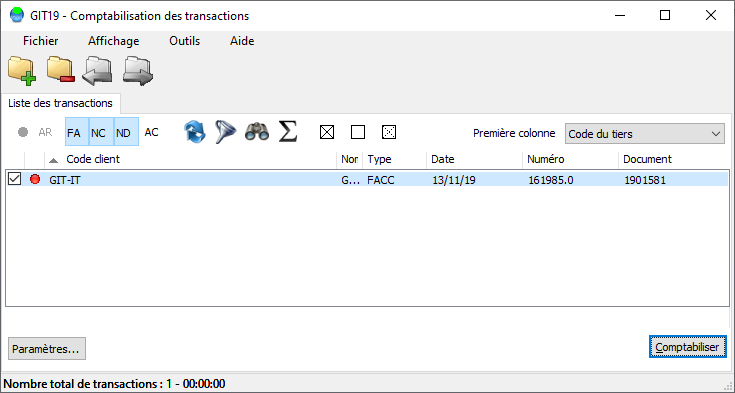The image size is (735, 393).
Task: Click the sigma totals icon
Action: (x=288, y=132)
